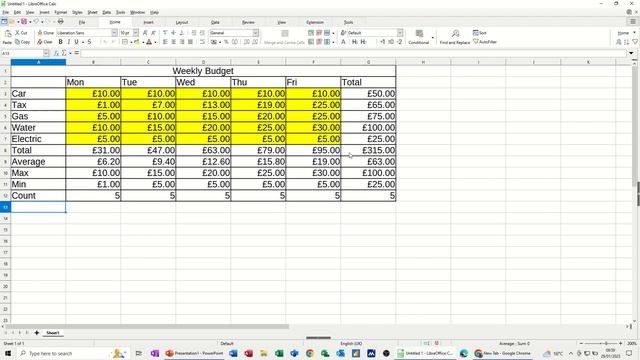
Task: Toggle Strikethrough formatting
Action: pyautogui.click(x=89, y=42)
